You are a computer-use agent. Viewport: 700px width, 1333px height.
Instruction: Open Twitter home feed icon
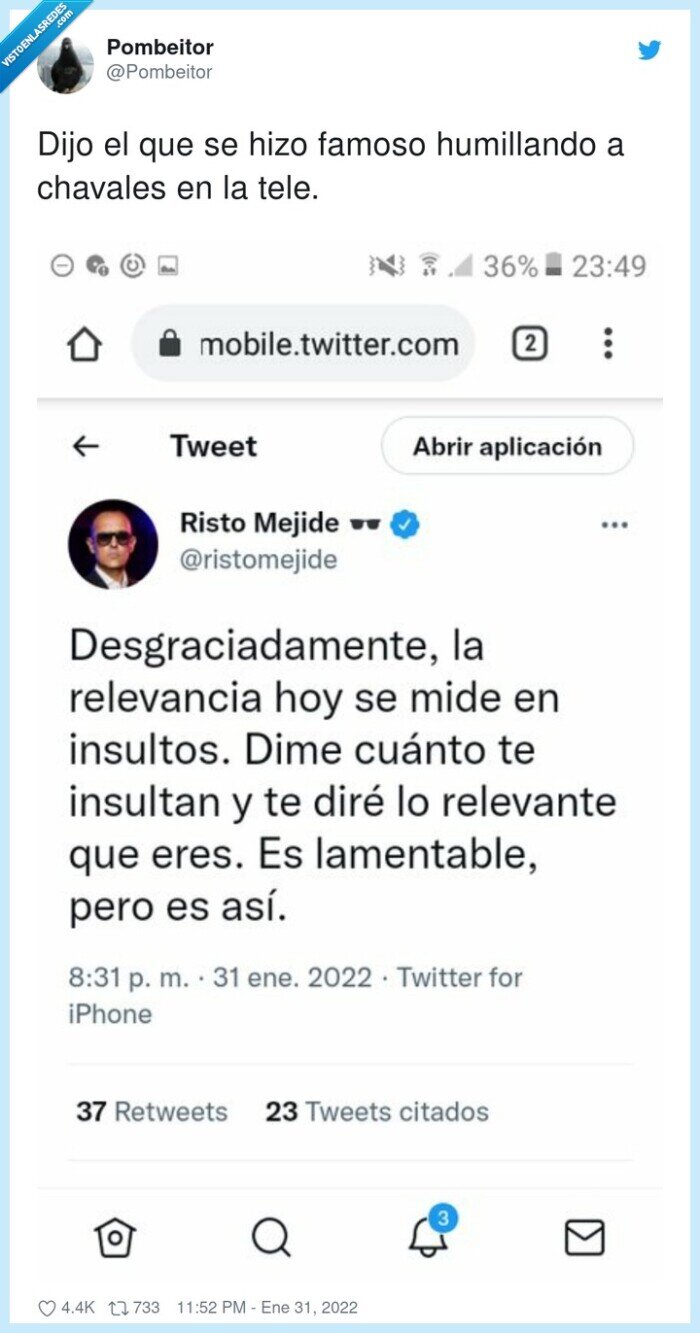(x=113, y=1237)
